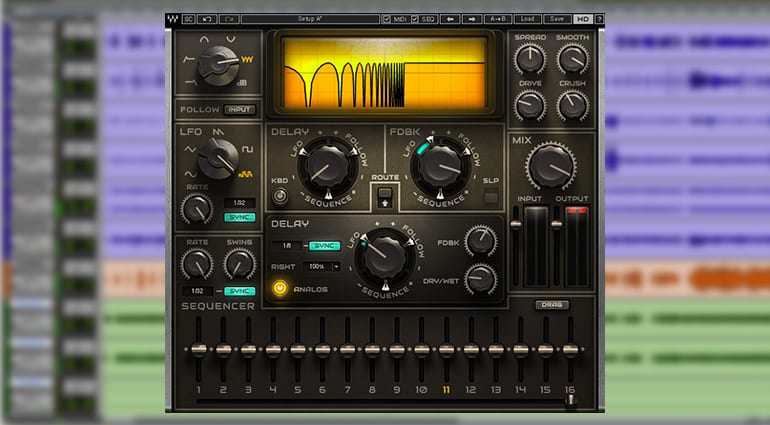Click the FOLLOW marker on DELAY knob near KBD
The image size is (770, 425).
click(x=354, y=153)
